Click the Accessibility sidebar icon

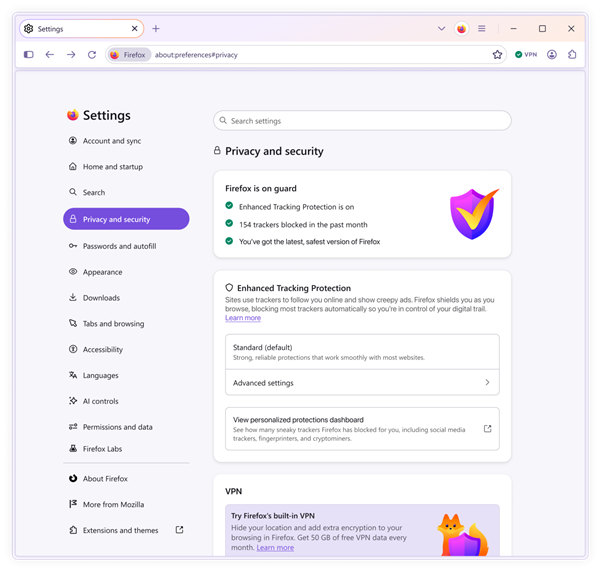pyautogui.click(x=73, y=349)
